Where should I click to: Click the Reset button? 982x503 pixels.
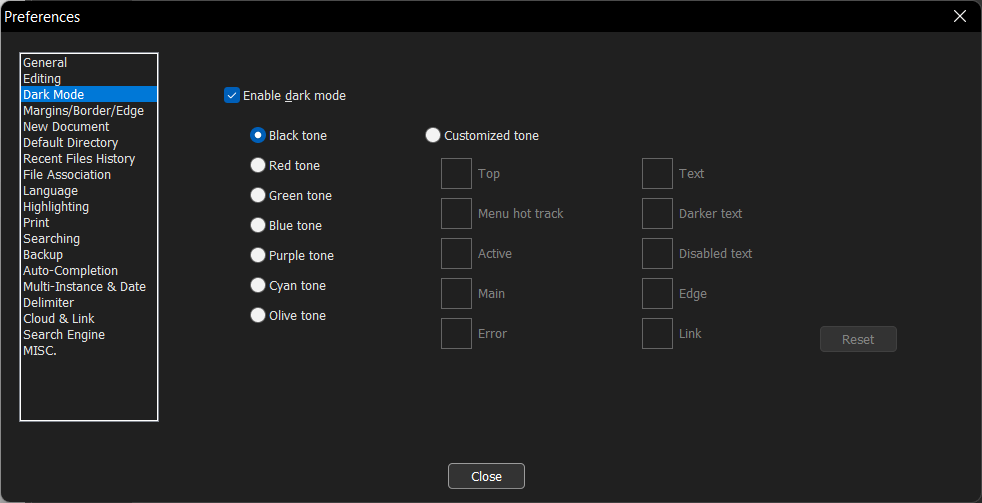point(858,339)
